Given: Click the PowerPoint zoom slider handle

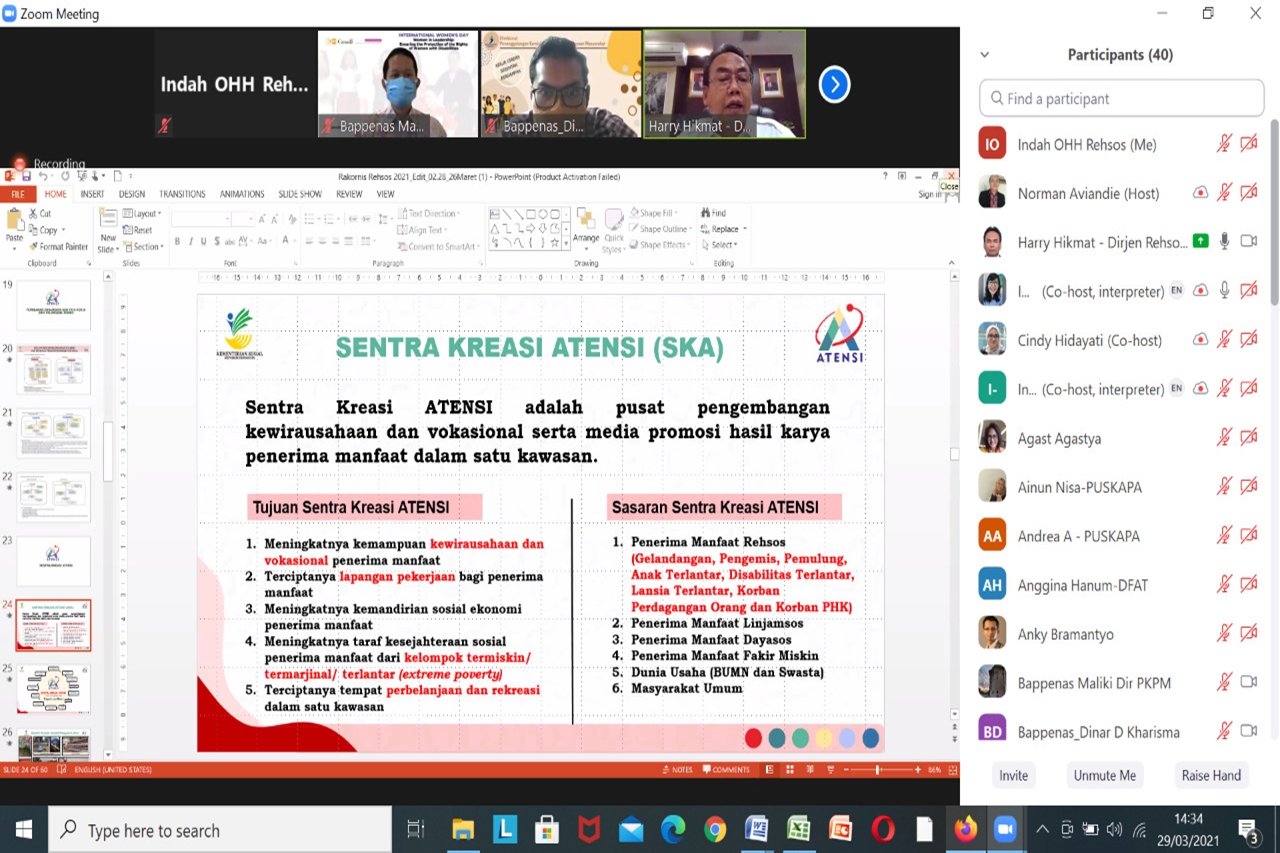Looking at the screenshot, I should (878, 770).
